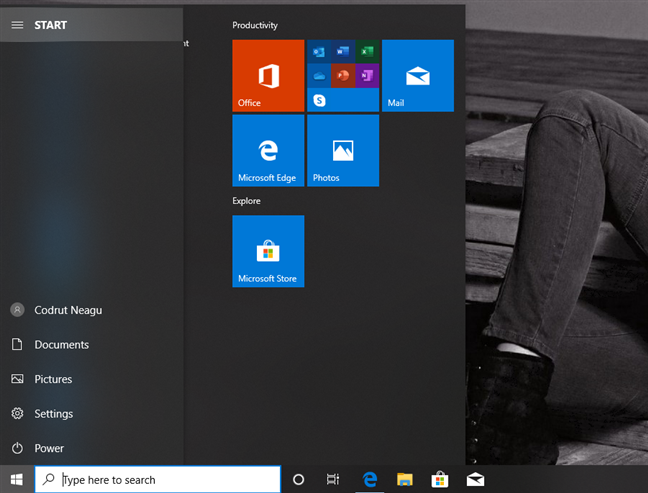The image size is (648, 493).
Task: Open Word in the Office apps folder tile
Action: click(343, 52)
